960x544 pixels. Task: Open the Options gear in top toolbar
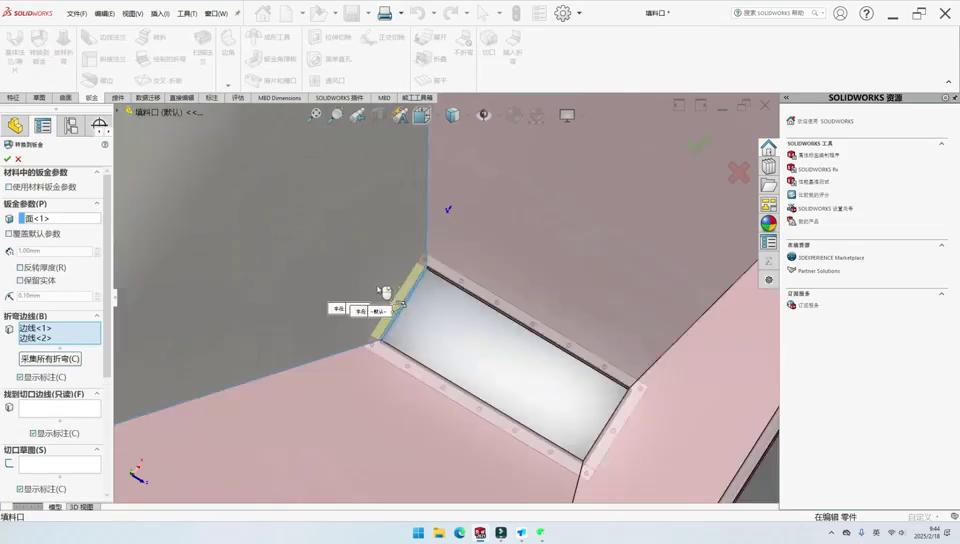pyautogui.click(x=563, y=14)
